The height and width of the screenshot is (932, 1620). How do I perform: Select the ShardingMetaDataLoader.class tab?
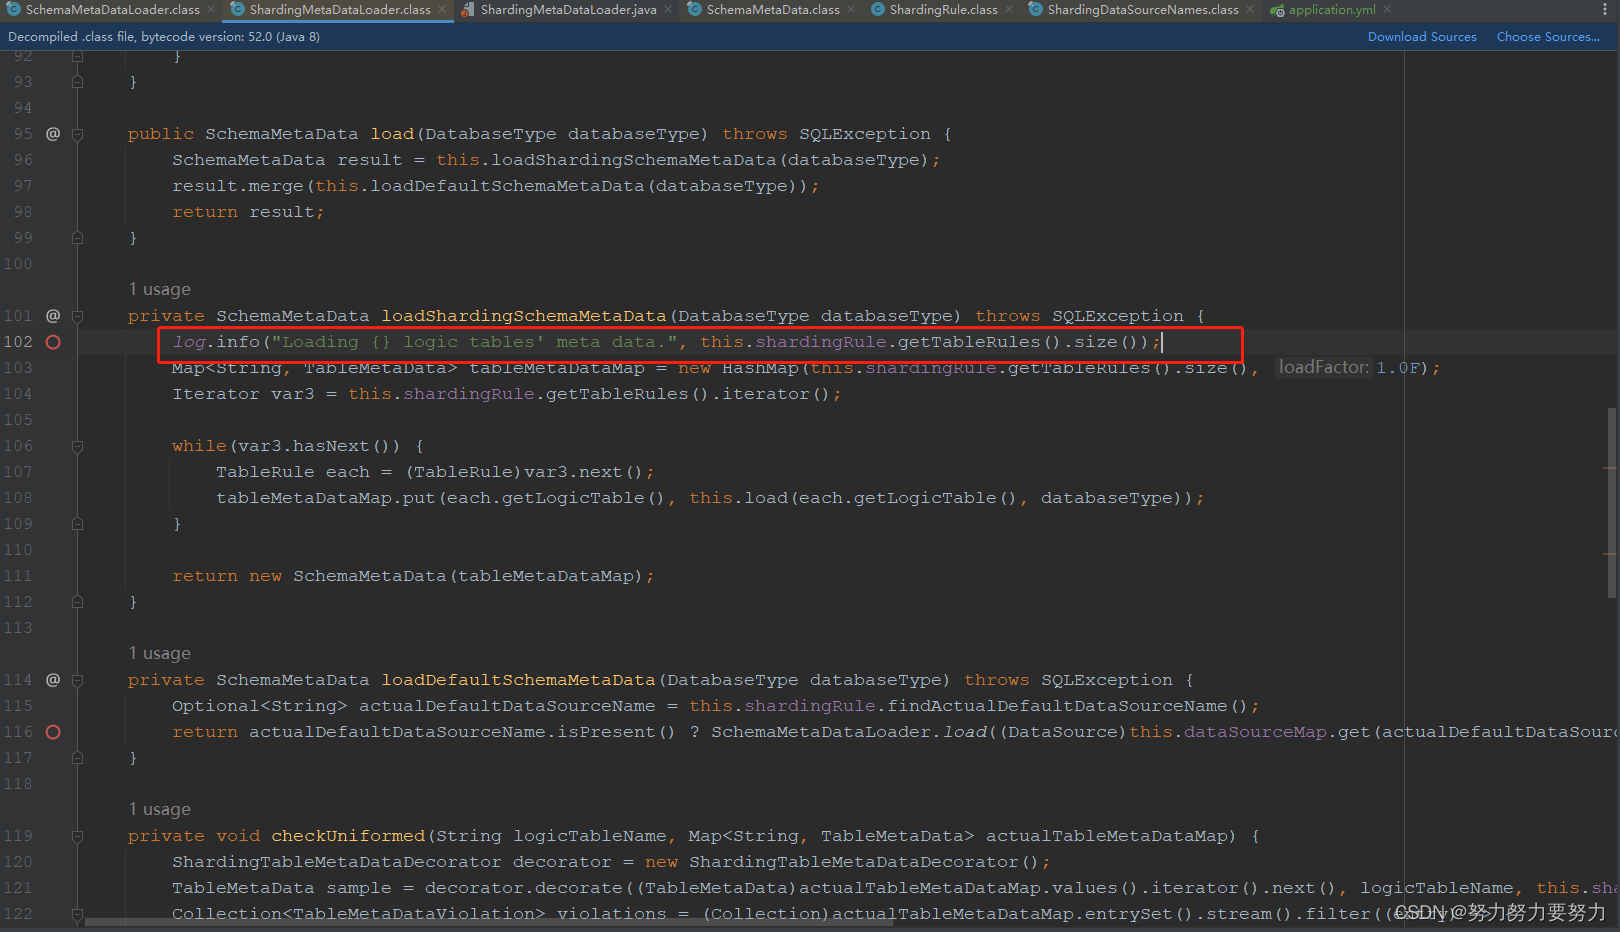coord(340,10)
